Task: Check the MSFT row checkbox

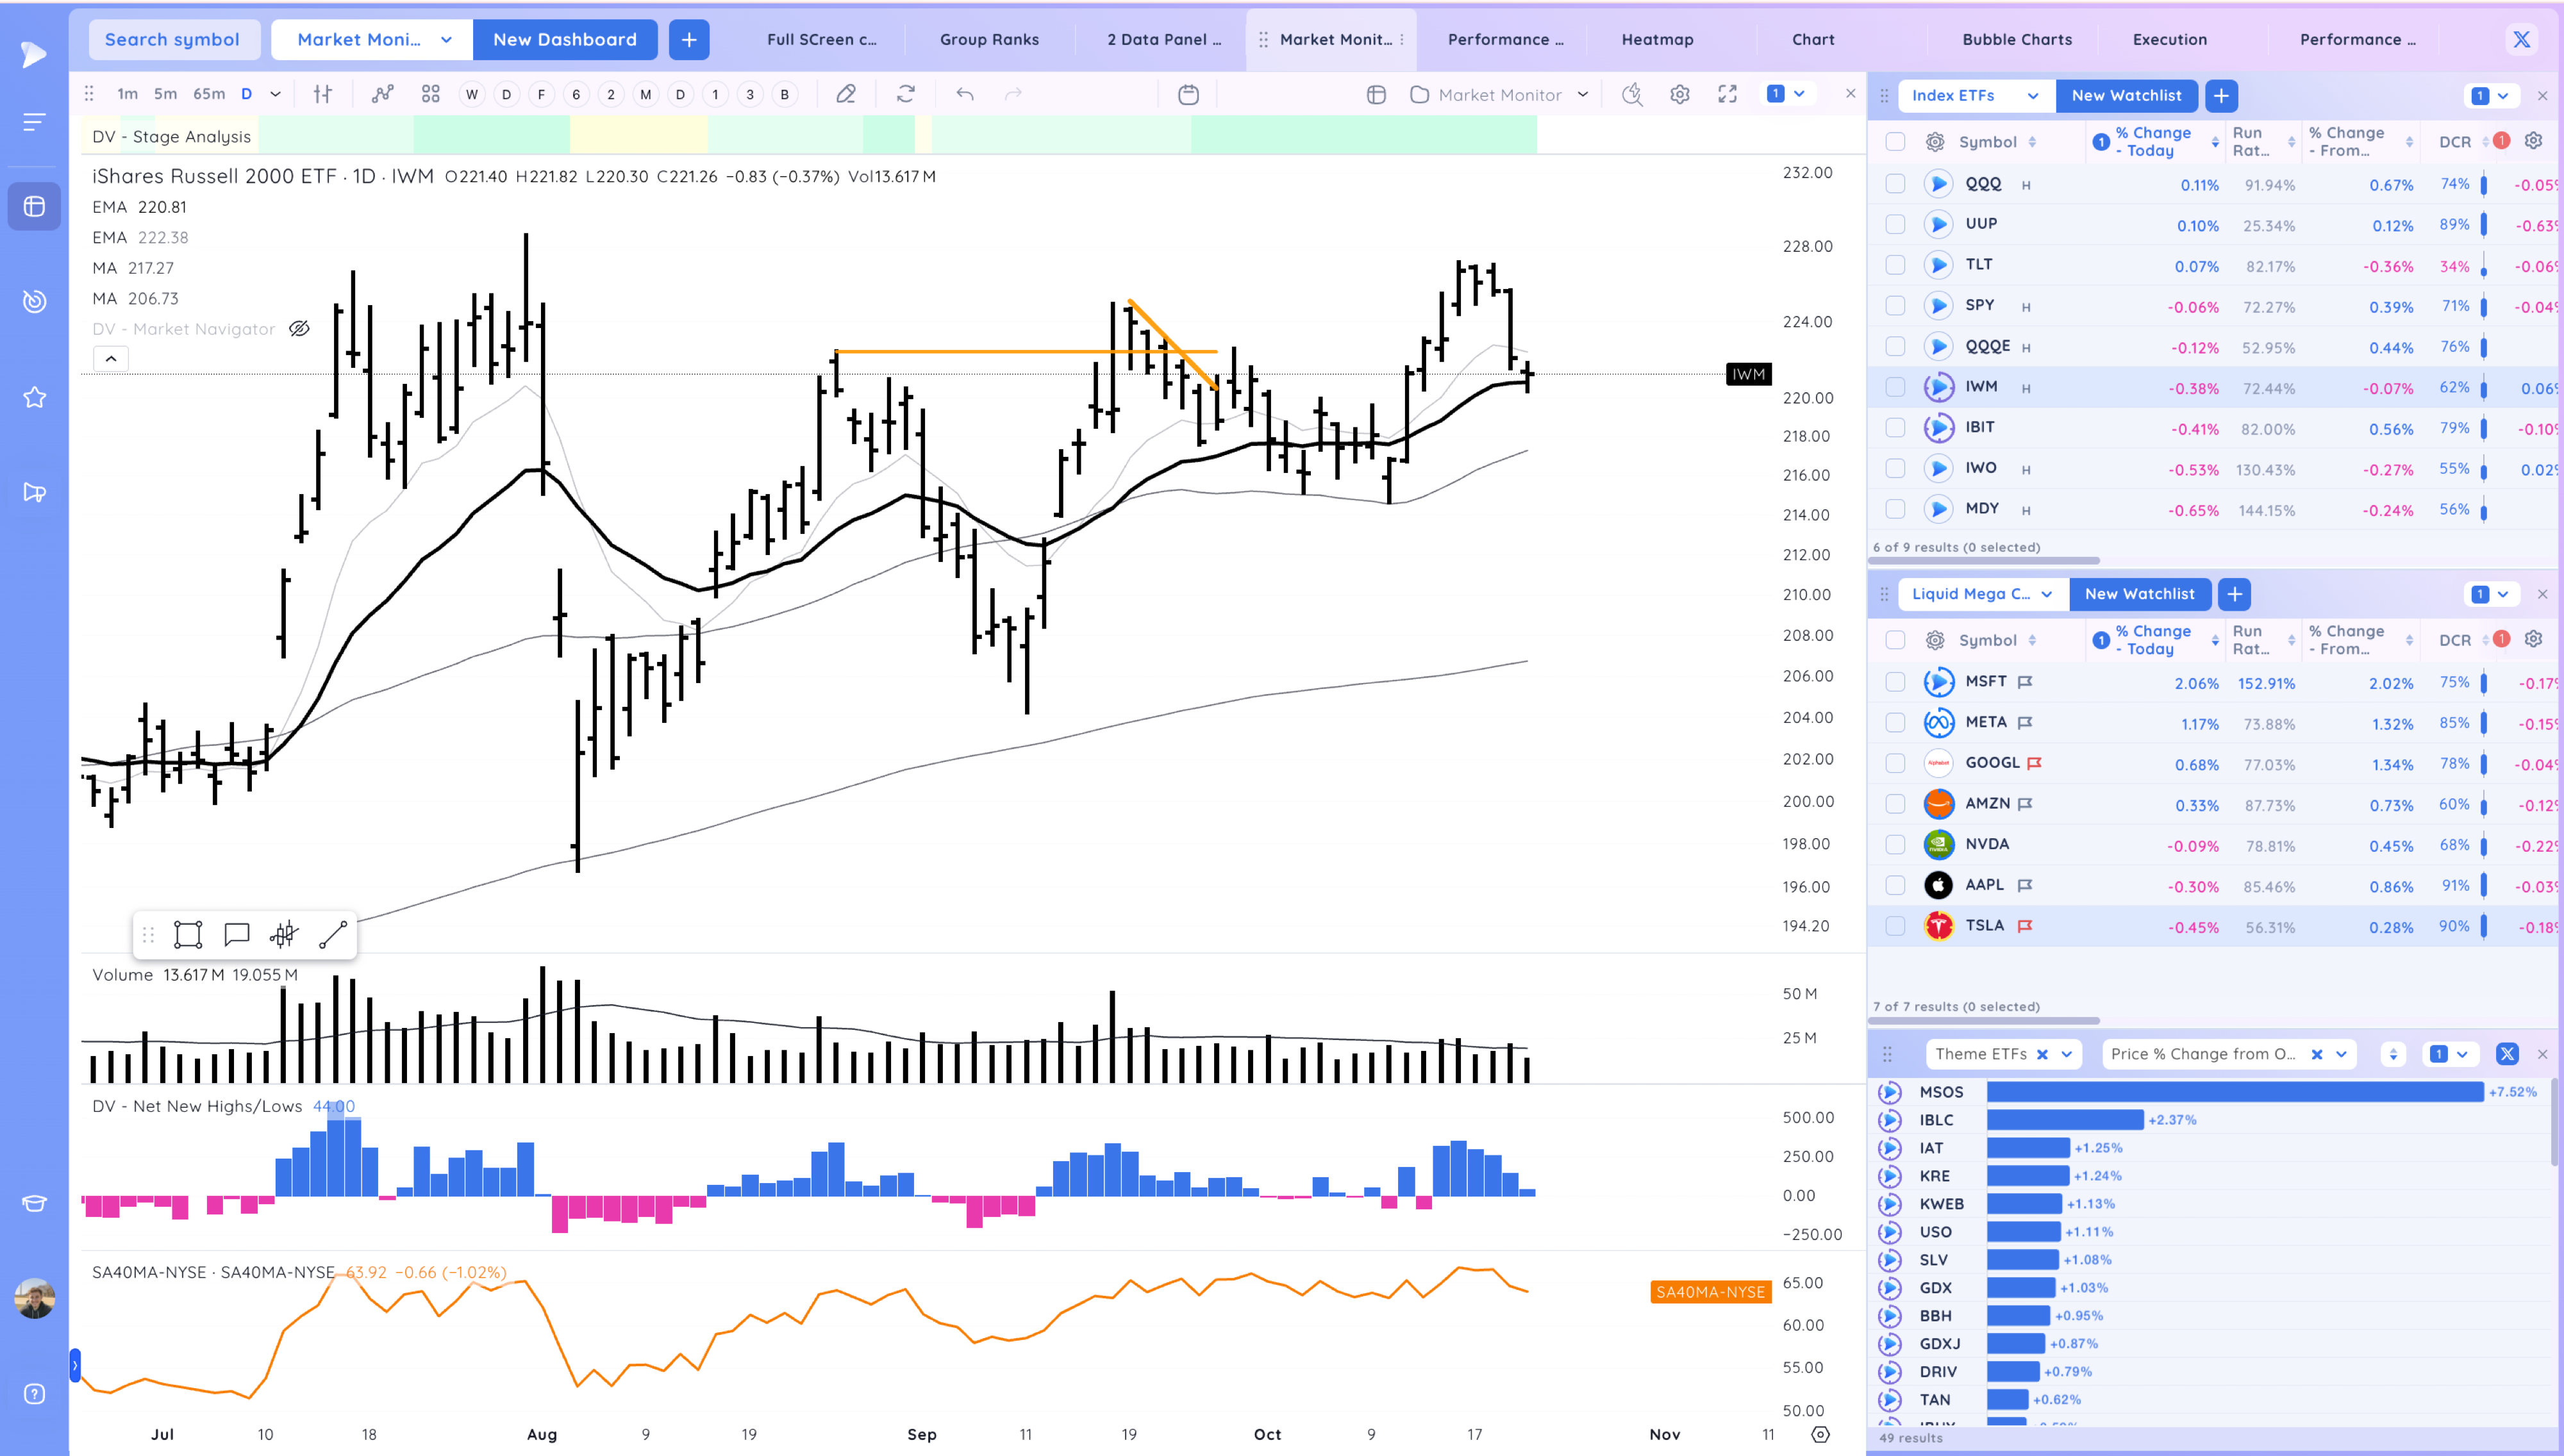Action: tap(1895, 682)
